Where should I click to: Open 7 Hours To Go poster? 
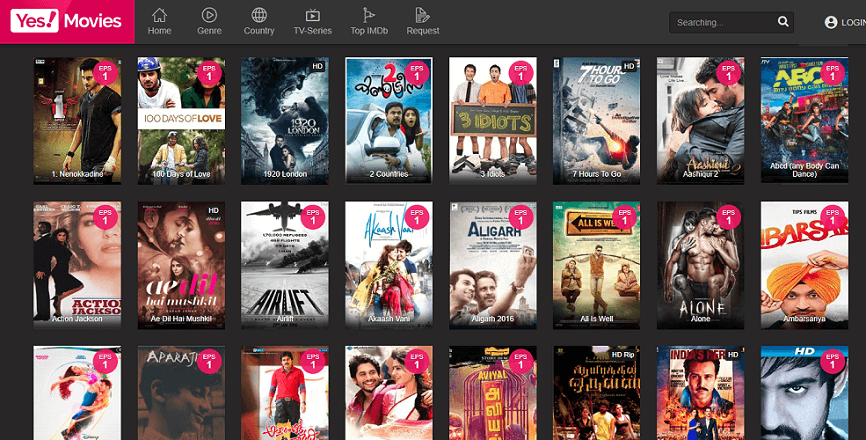[x=596, y=120]
